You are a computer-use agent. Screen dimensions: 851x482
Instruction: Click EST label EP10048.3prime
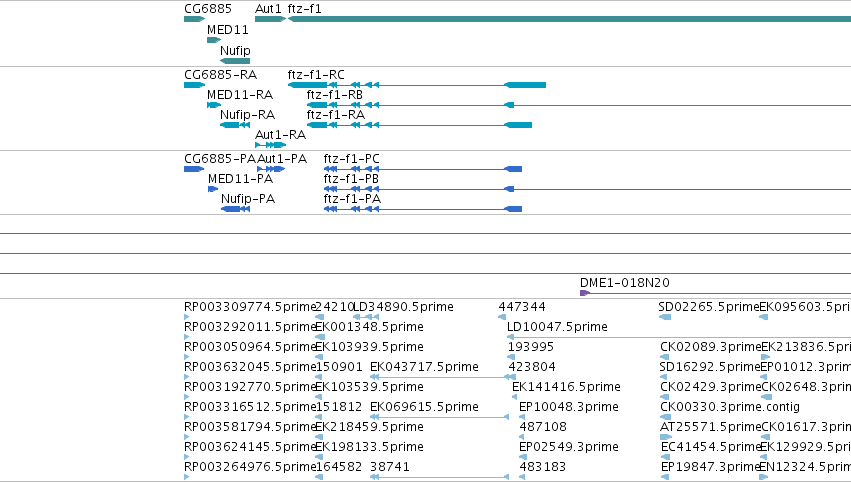click(x=569, y=408)
